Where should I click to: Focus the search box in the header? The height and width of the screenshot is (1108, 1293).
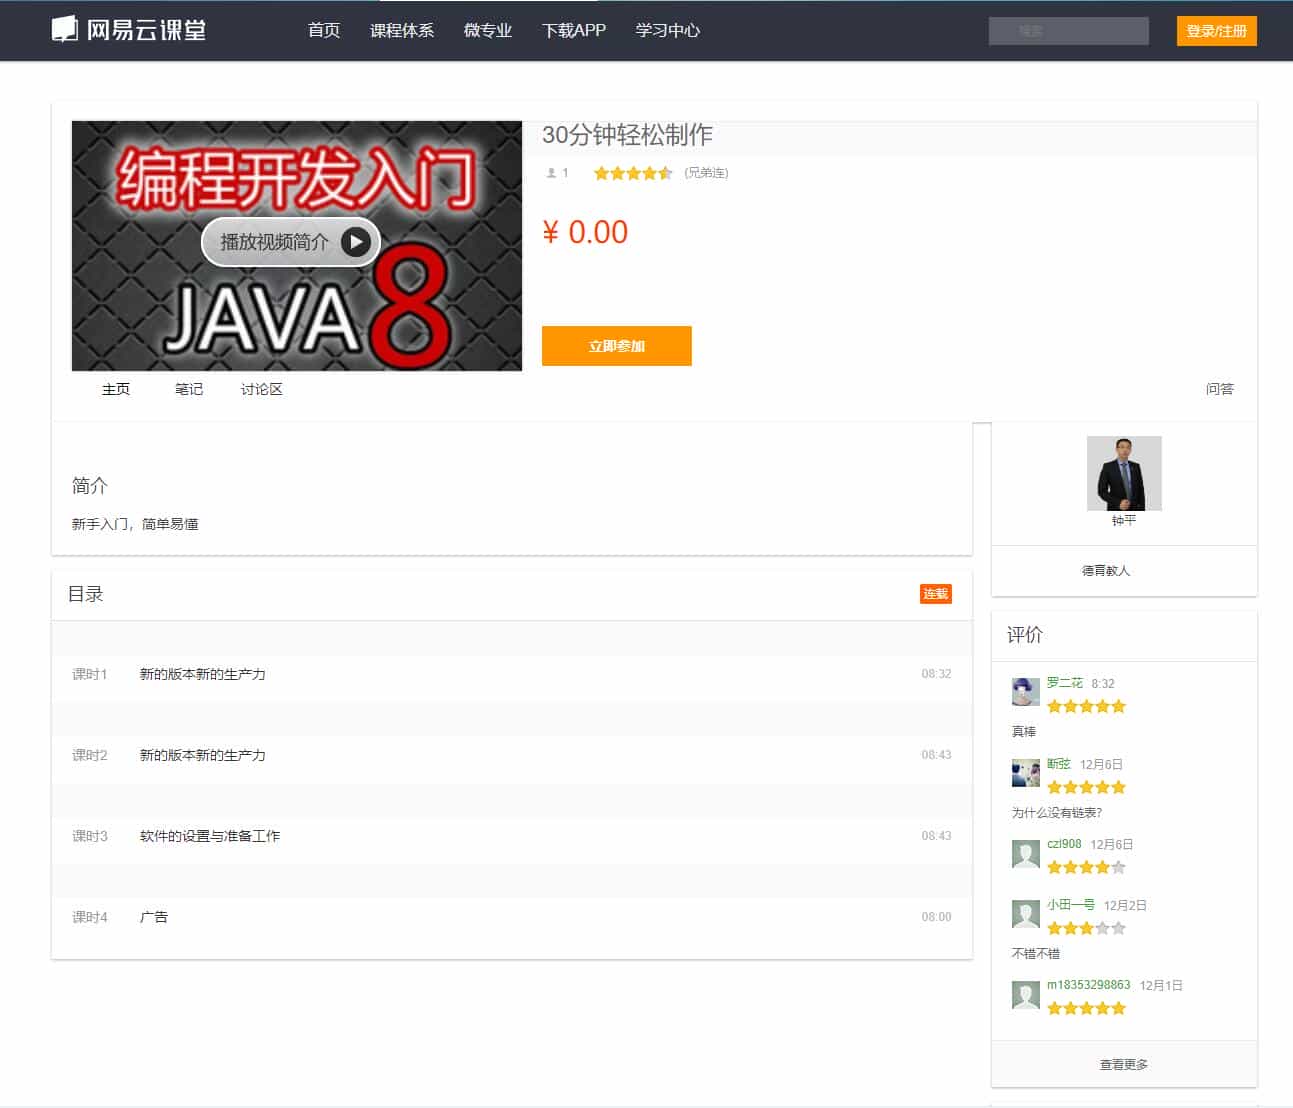pos(1069,31)
